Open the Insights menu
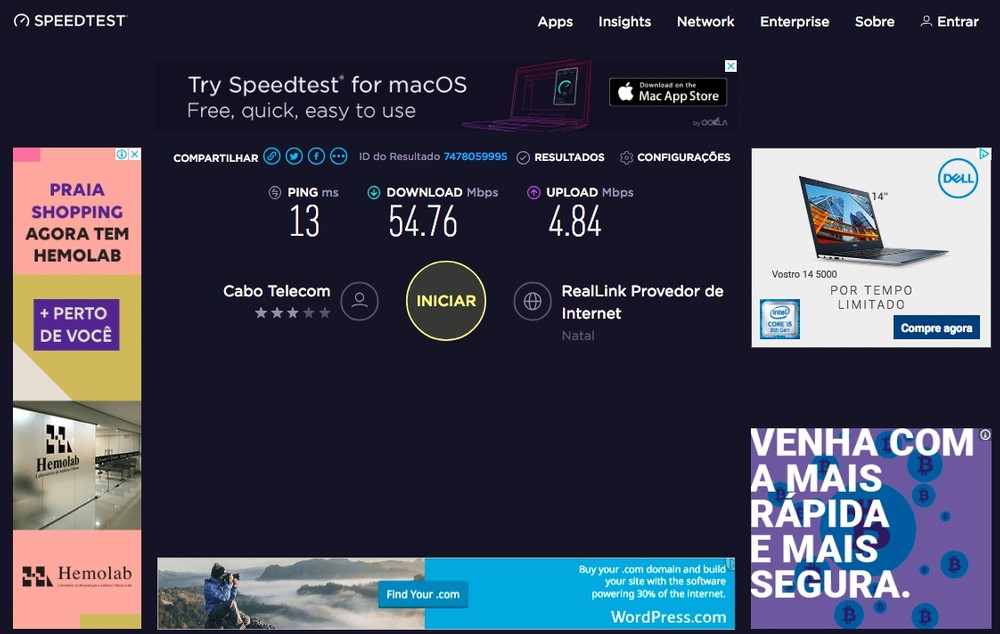Viewport: 1000px width, 634px height. click(x=624, y=22)
